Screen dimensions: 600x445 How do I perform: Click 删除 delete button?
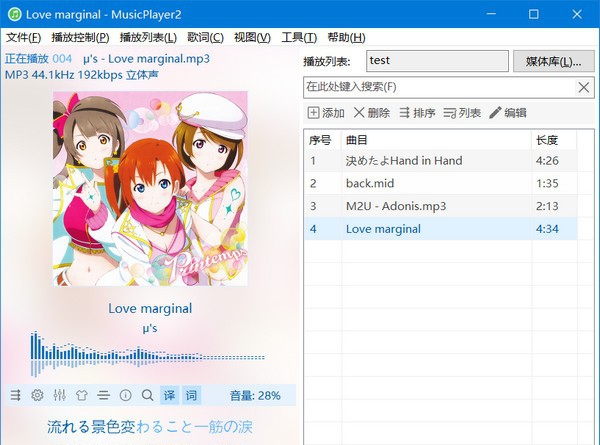[x=372, y=113]
